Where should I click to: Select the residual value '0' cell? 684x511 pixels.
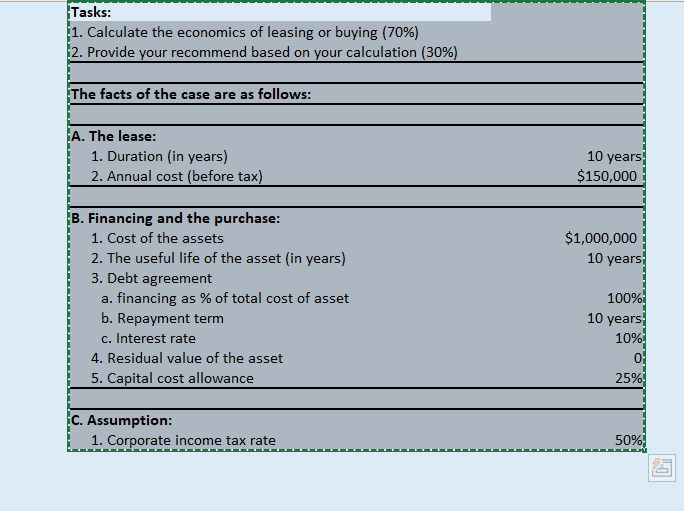point(637,358)
